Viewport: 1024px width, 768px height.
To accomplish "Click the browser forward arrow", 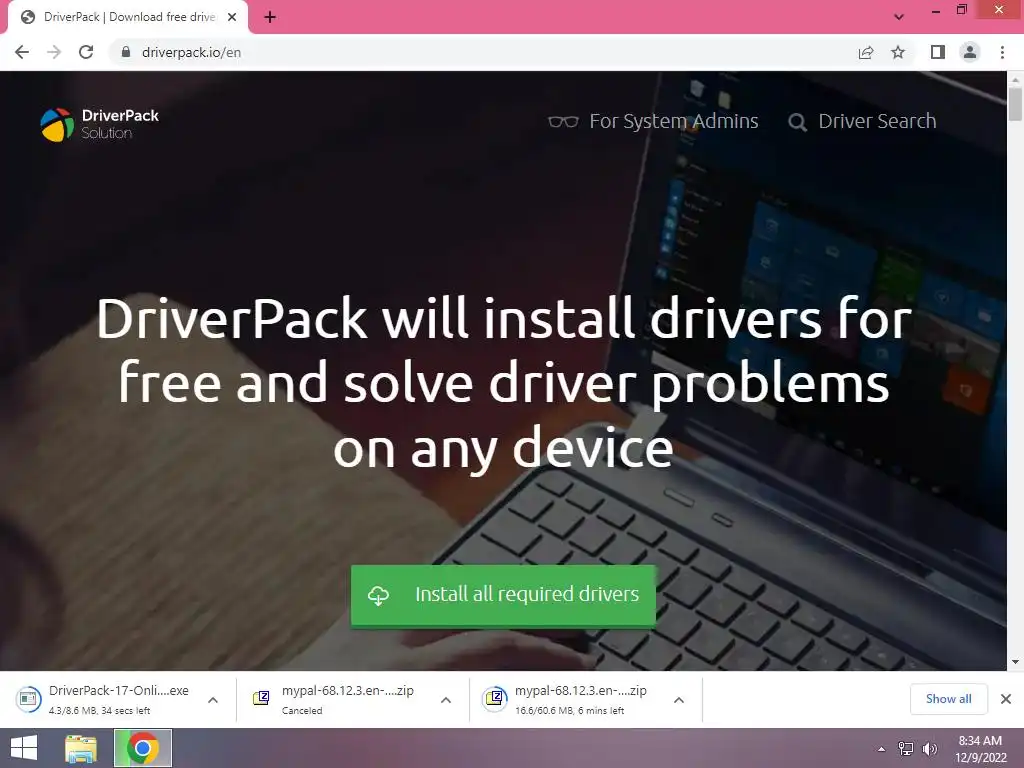I will click(x=54, y=52).
